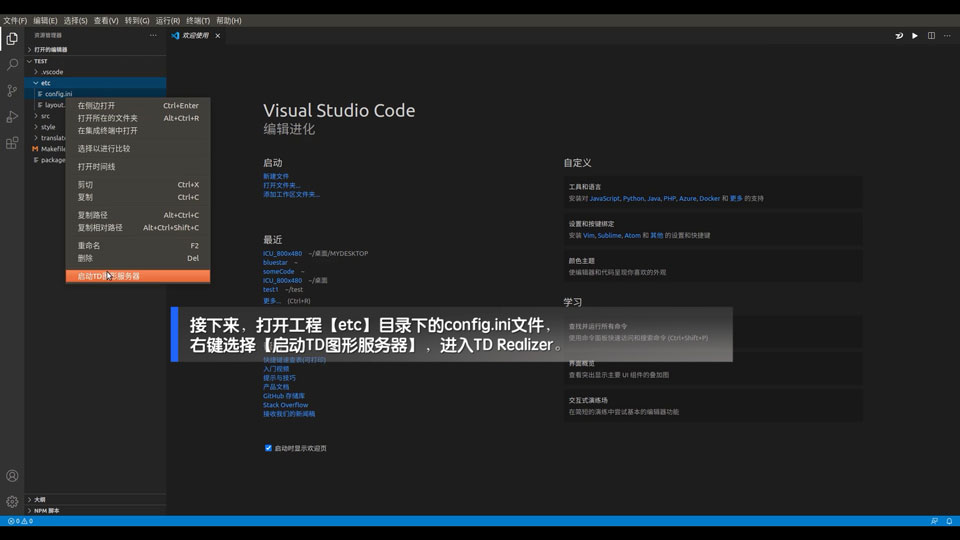Open the Explorer view in activity bar
This screenshot has height=540, width=960.
click(x=12, y=39)
